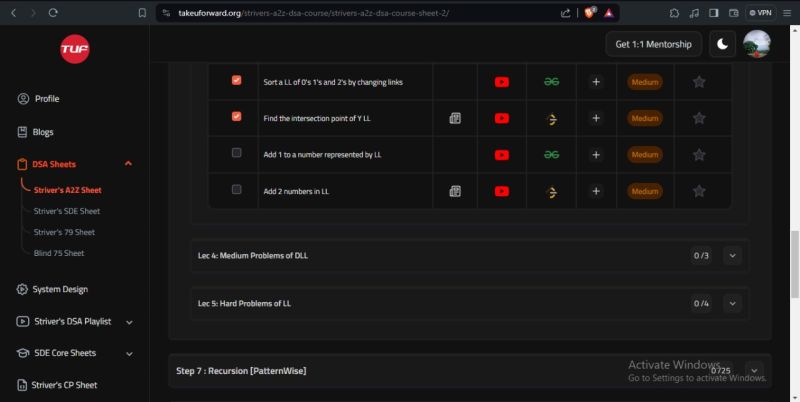Viewport: 800px width, 402px height.
Task: Open the browser hamburger menu
Action: click(x=787, y=13)
